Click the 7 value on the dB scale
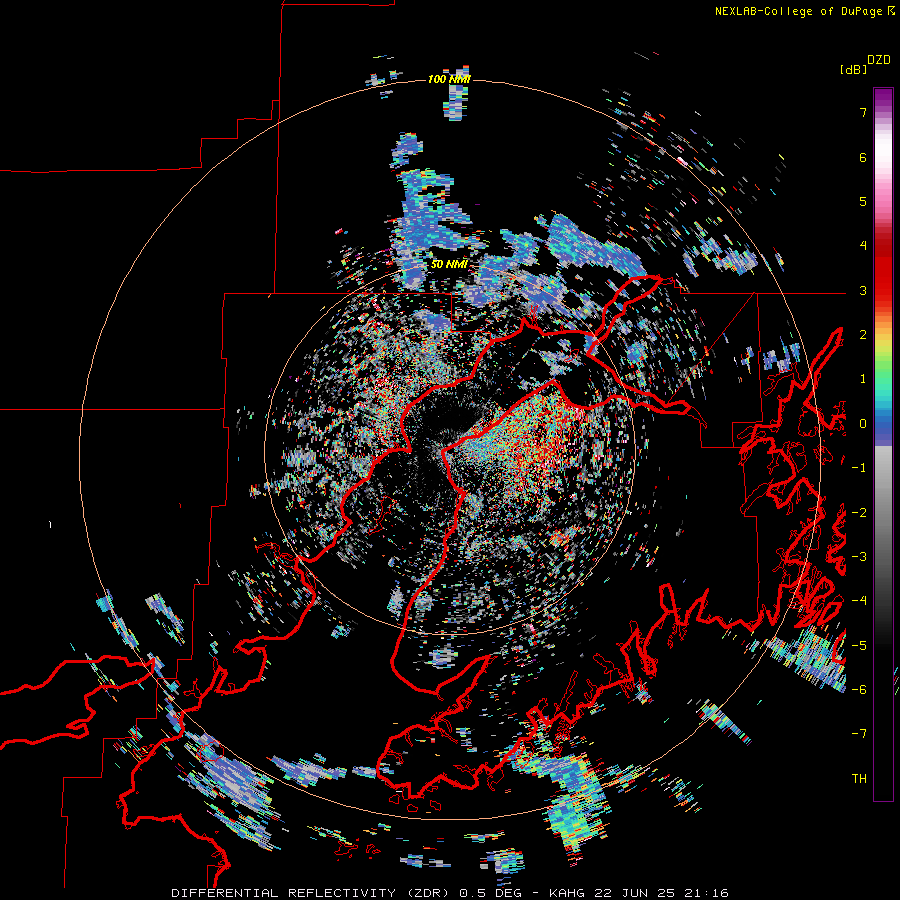Screen dimensions: 900x900 (x=863, y=113)
